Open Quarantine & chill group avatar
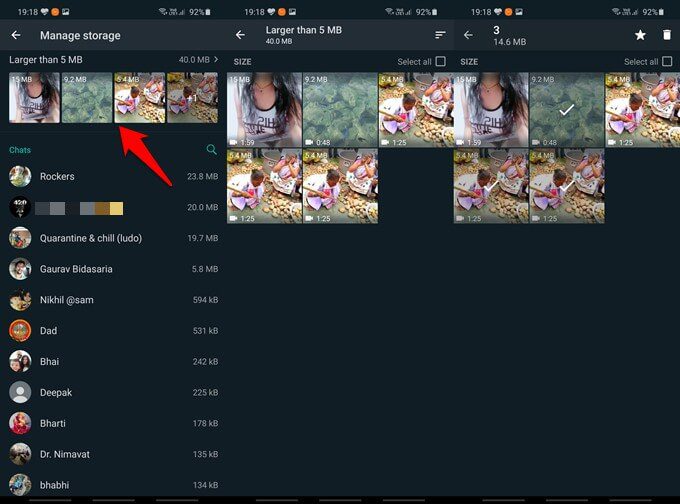Image resolution: width=680 pixels, height=504 pixels. 20,238
